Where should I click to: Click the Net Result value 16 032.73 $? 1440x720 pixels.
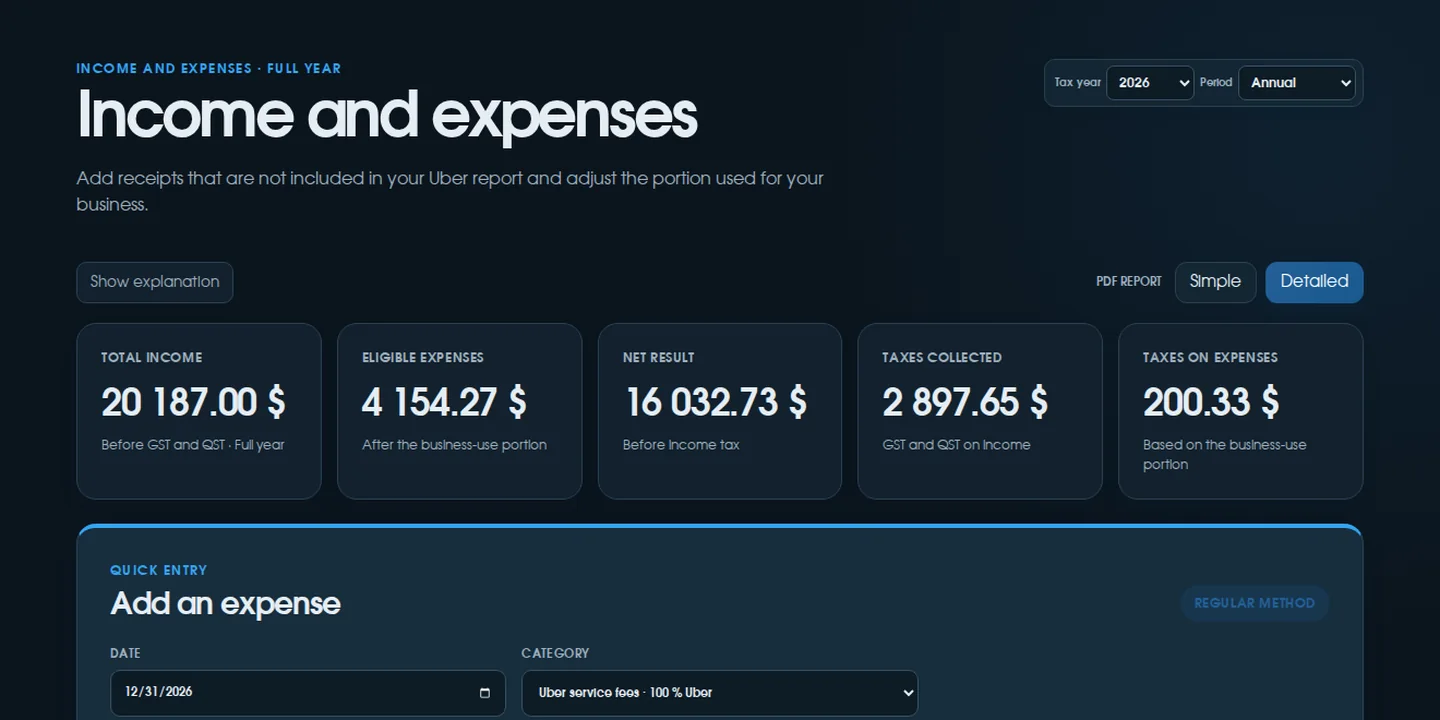715,402
